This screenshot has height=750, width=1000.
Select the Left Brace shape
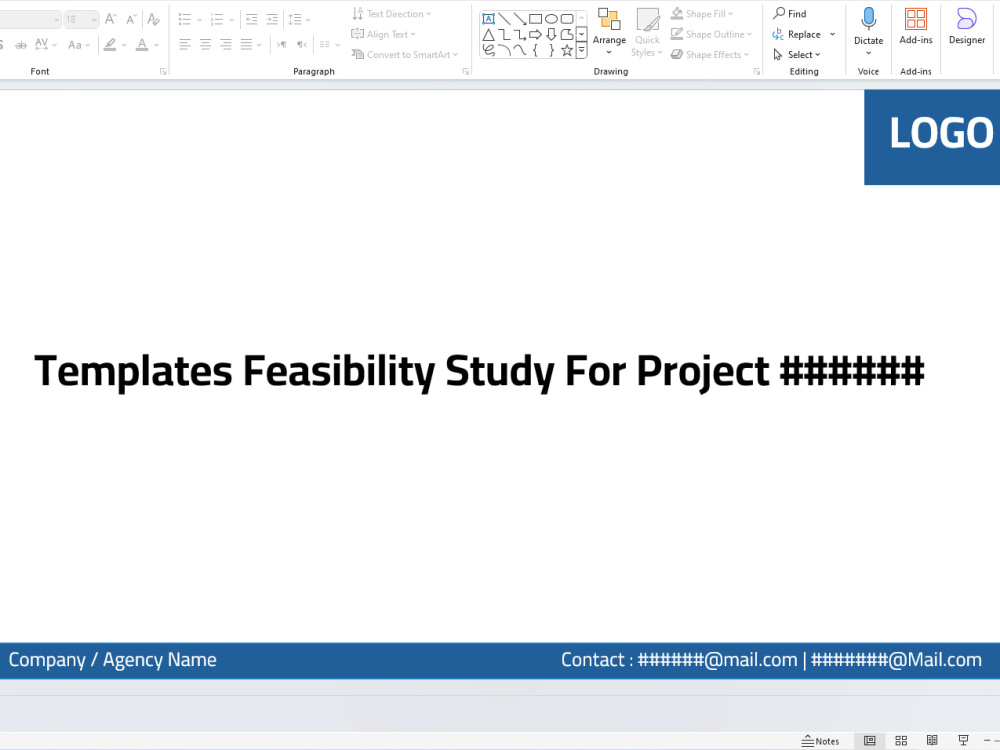click(x=536, y=50)
